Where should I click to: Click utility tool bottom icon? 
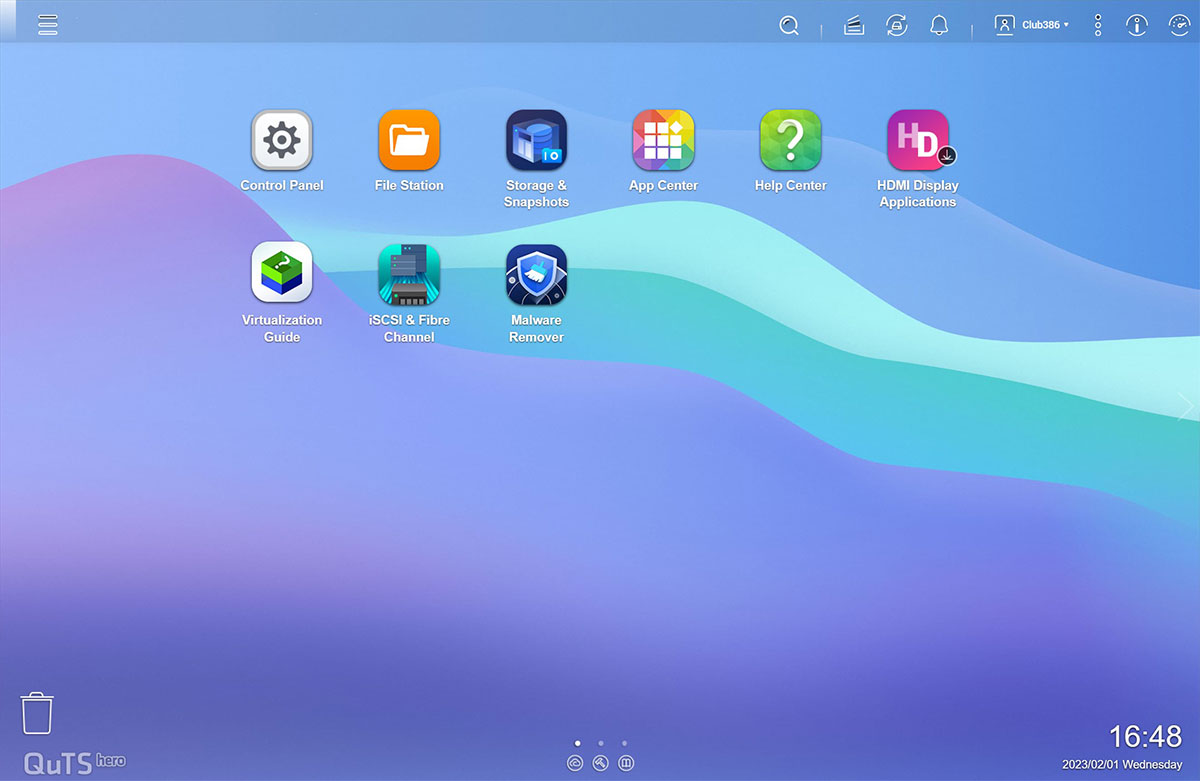pos(600,763)
